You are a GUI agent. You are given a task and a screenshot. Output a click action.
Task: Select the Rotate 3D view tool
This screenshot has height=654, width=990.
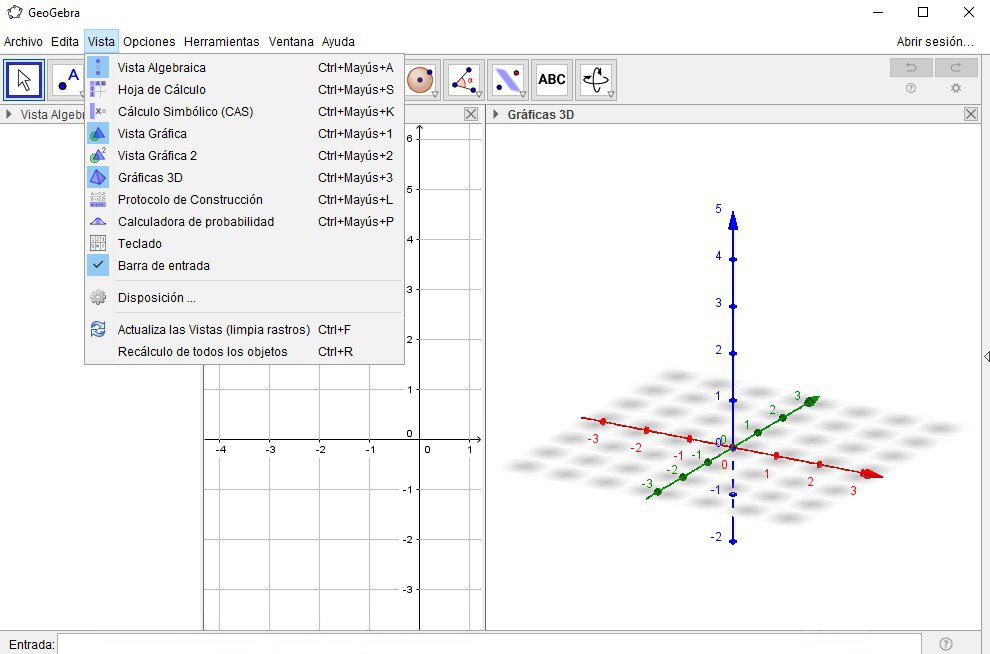595,80
